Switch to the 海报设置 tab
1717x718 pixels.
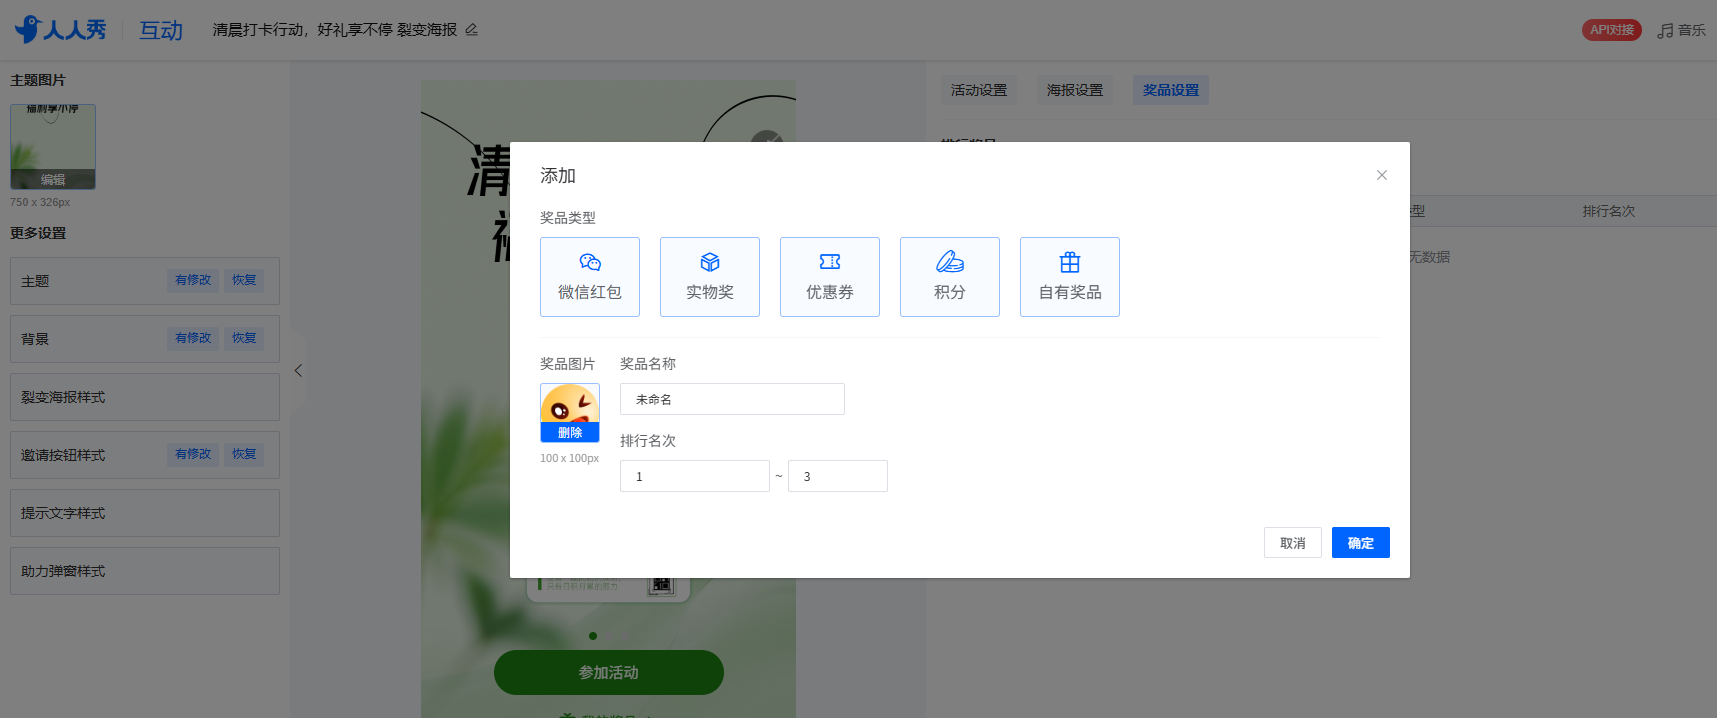tap(1075, 90)
